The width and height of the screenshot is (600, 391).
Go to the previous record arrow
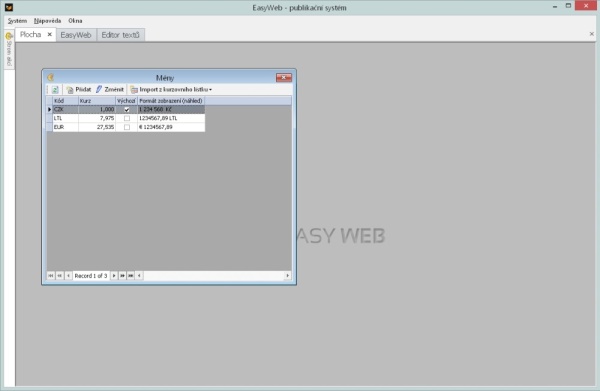coord(68,275)
